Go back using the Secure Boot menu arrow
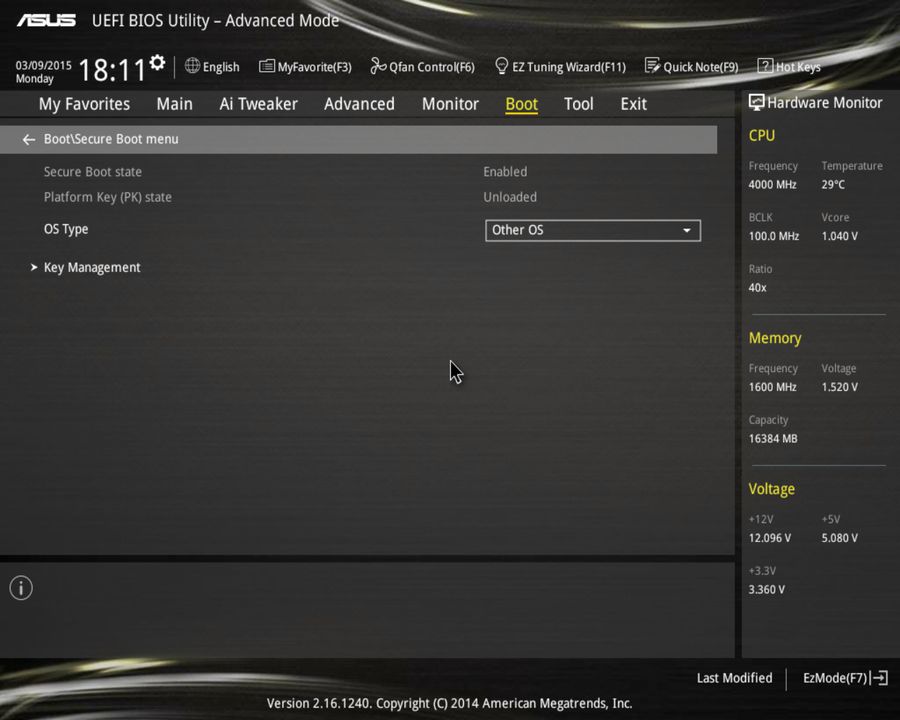 click(28, 139)
